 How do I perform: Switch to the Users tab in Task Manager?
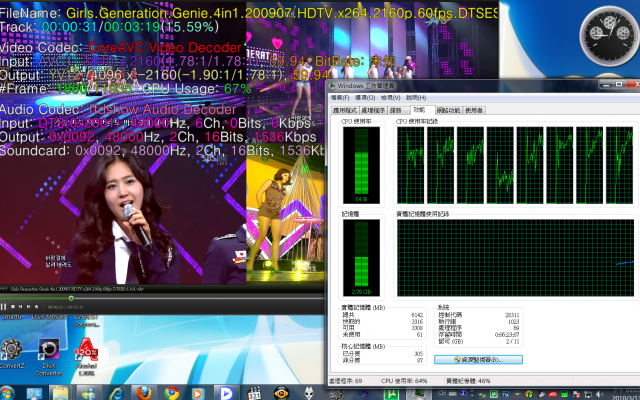[474, 110]
